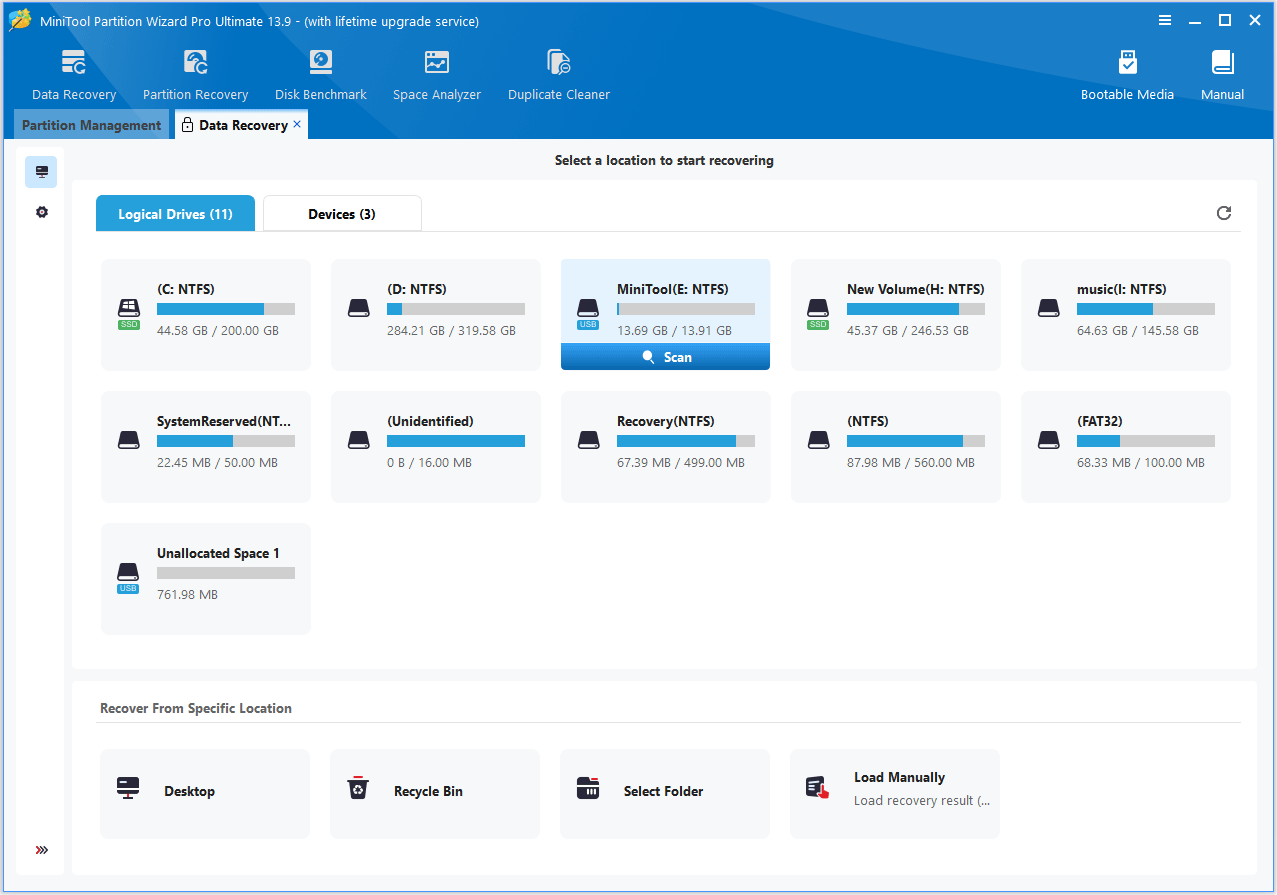Choose Select Folder to recover
Image resolution: width=1277 pixels, height=895 pixels.
point(665,793)
